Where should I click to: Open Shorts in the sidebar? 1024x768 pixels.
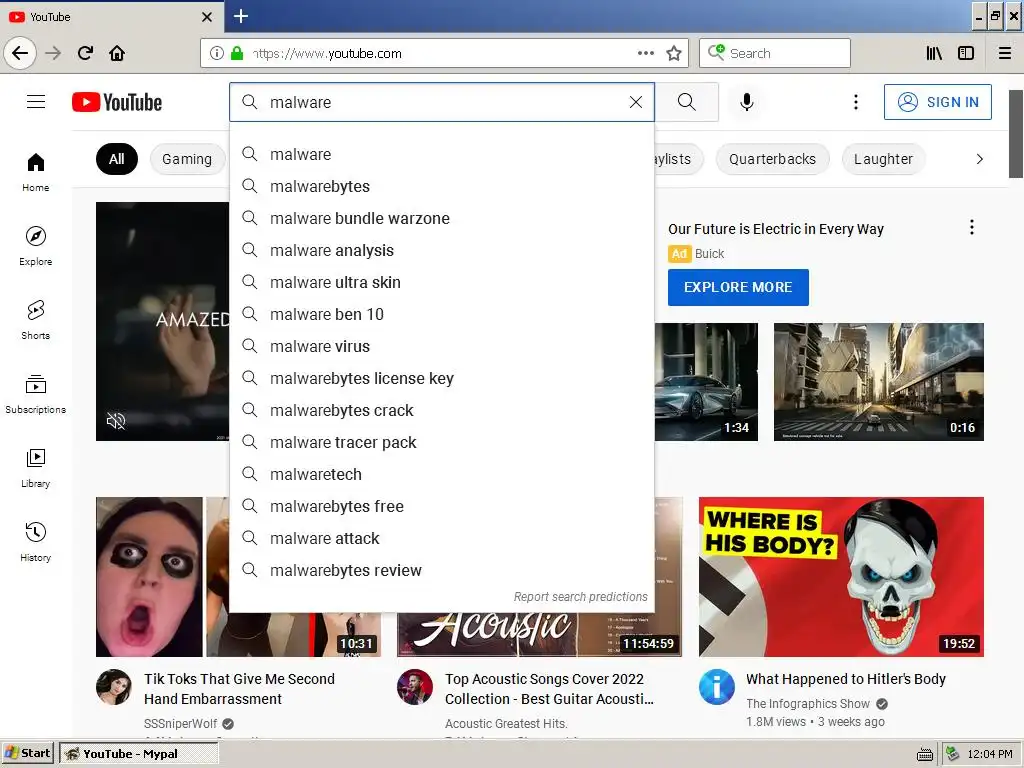point(36,320)
